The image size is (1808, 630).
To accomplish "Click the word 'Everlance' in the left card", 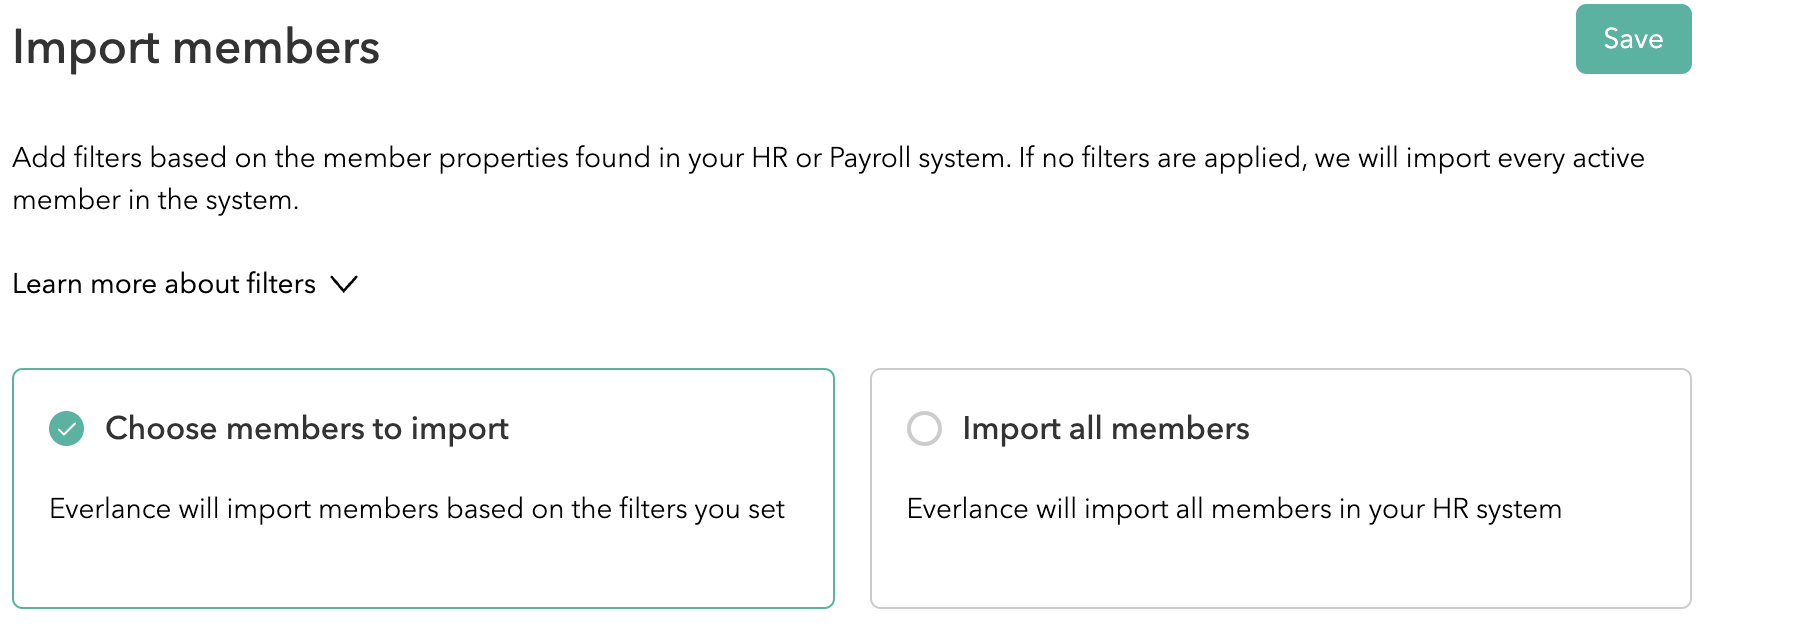I will [110, 509].
